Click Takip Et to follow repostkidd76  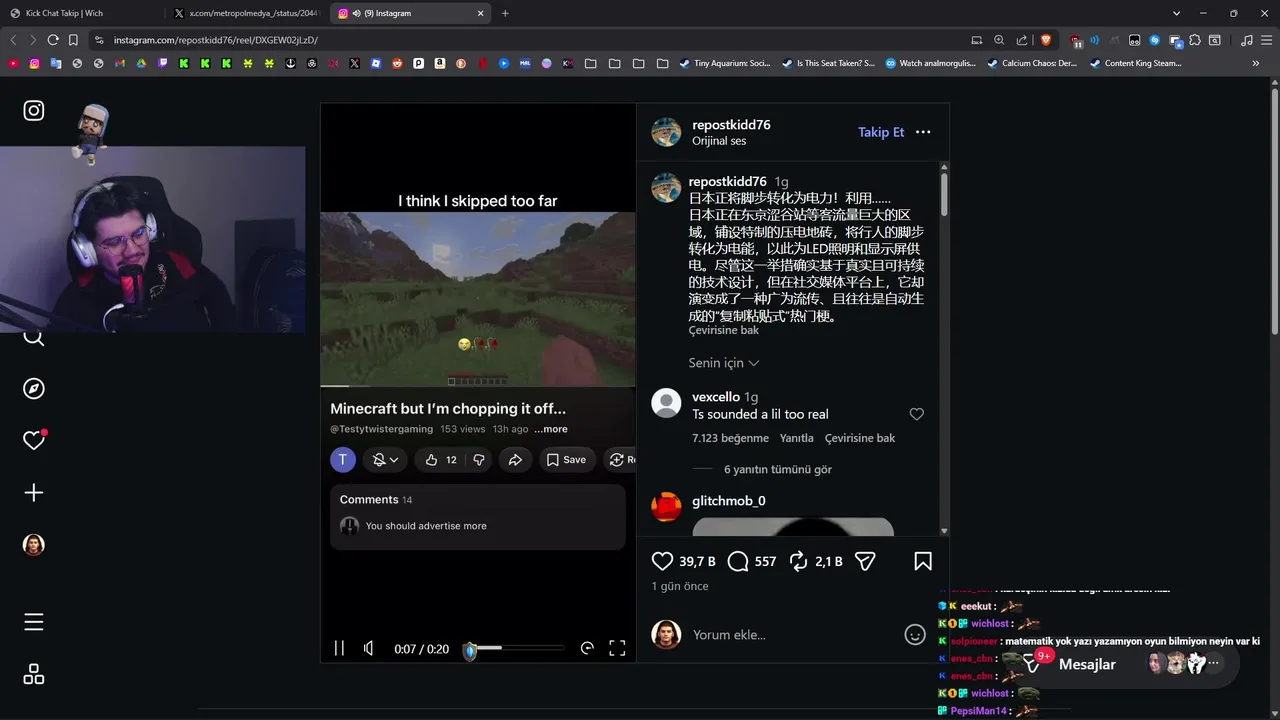[x=881, y=132]
